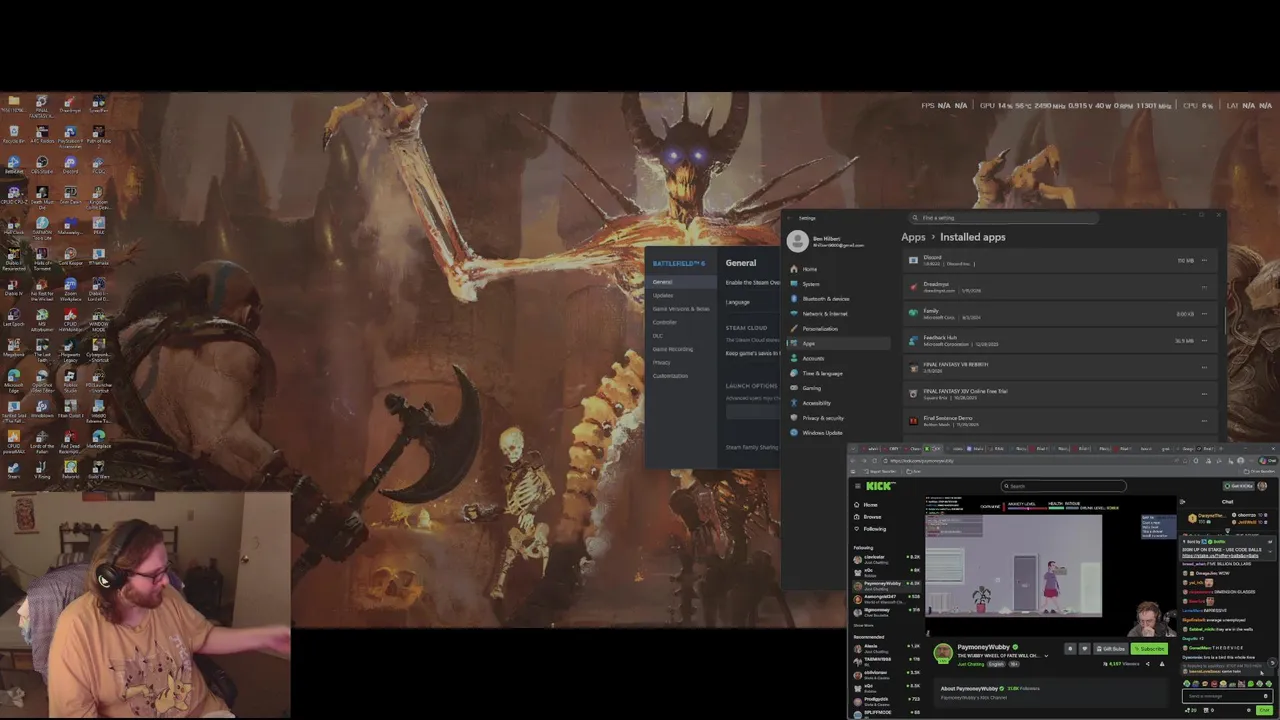Click the Get KICKs button
This screenshot has width=1280, height=720.
click(x=1239, y=486)
